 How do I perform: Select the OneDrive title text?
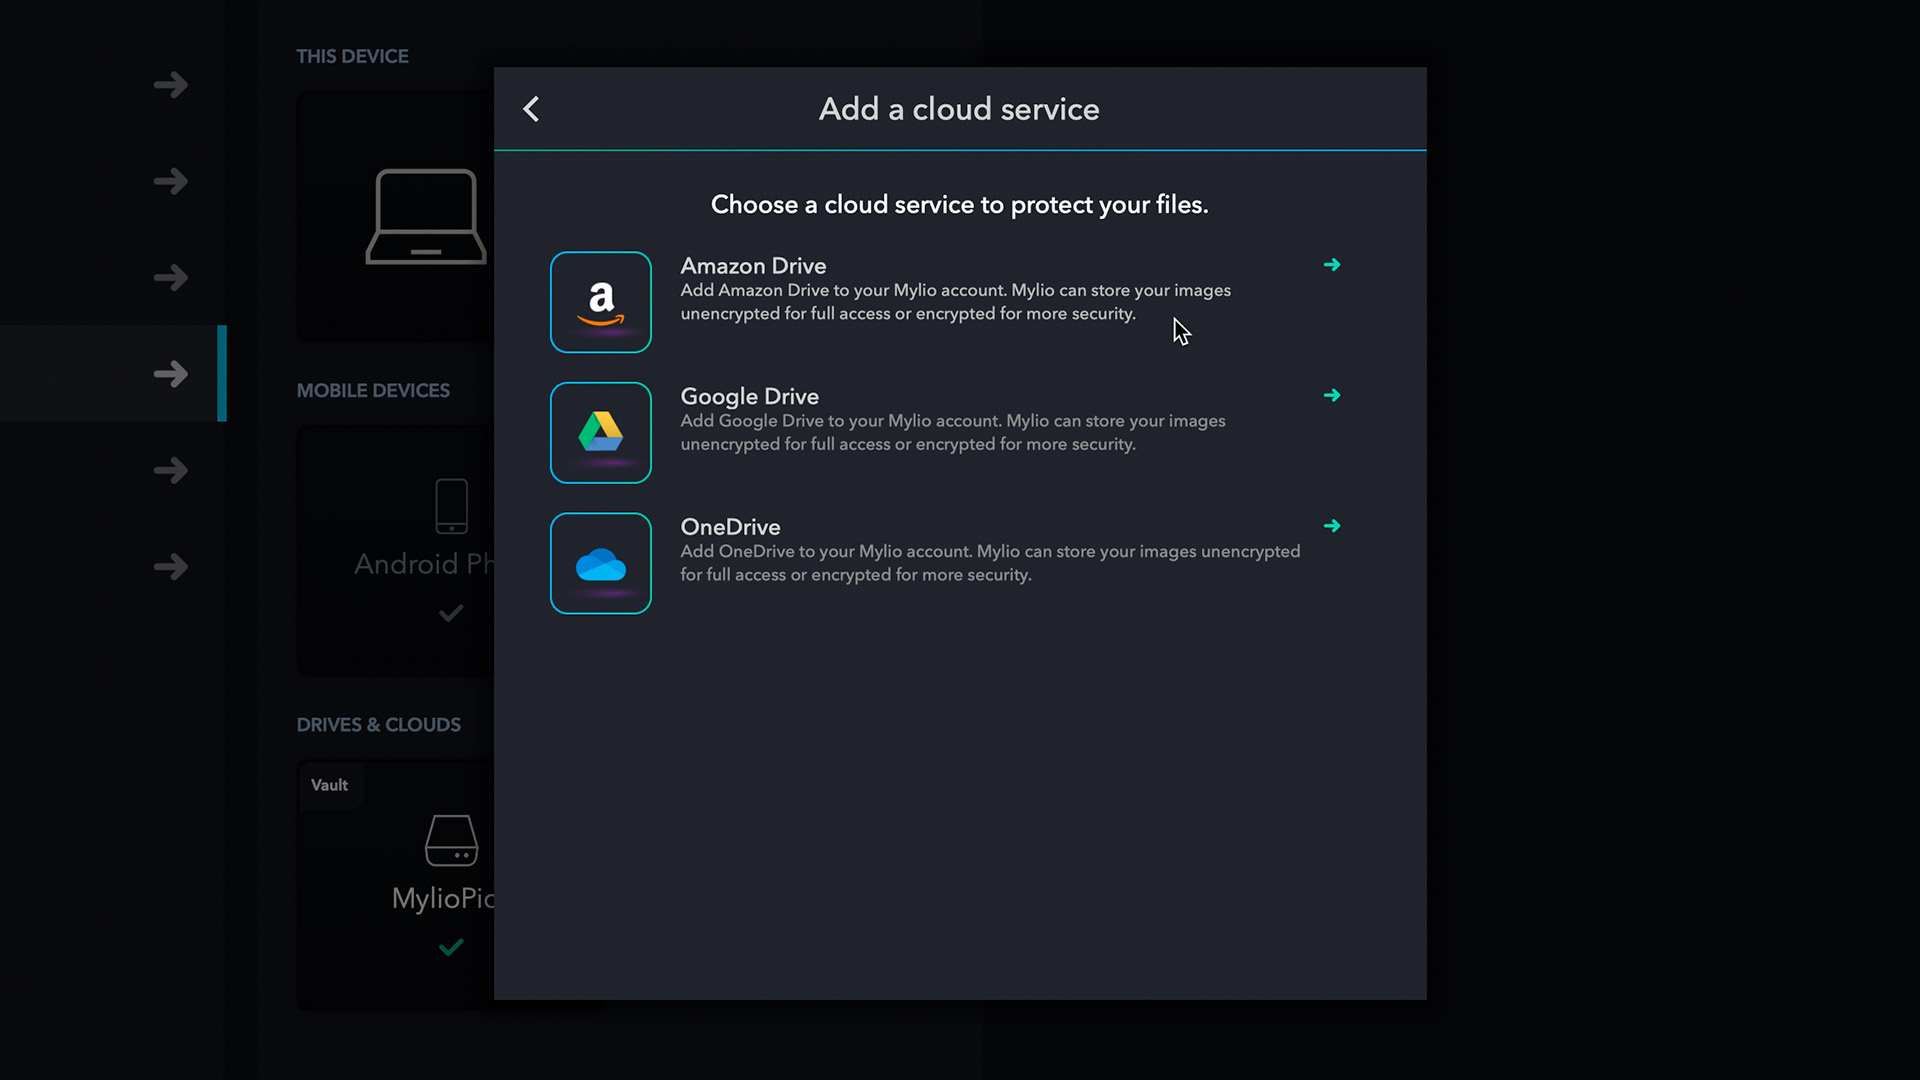(730, 527)
